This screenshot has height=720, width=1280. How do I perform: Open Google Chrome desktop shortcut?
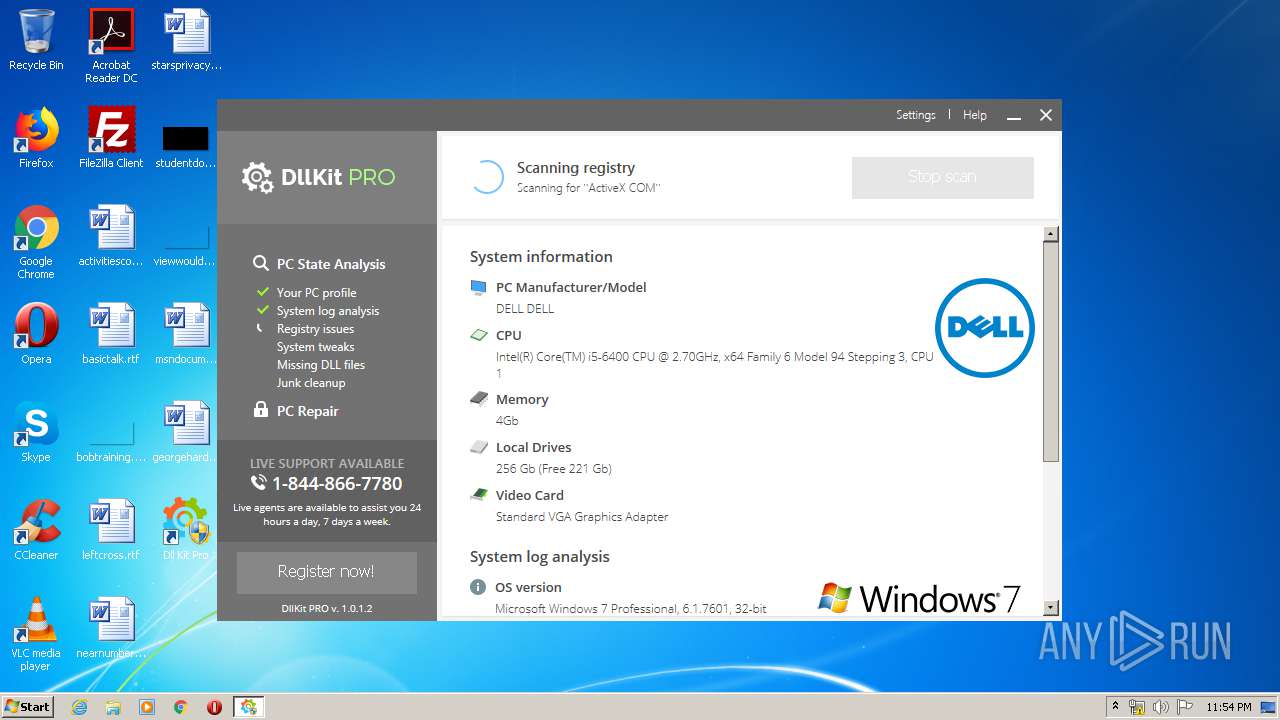pos(36,241)
